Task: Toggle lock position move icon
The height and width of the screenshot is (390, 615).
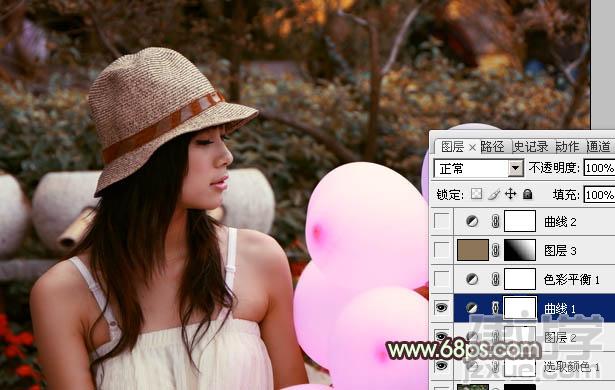Action: (x=510, y=194)
